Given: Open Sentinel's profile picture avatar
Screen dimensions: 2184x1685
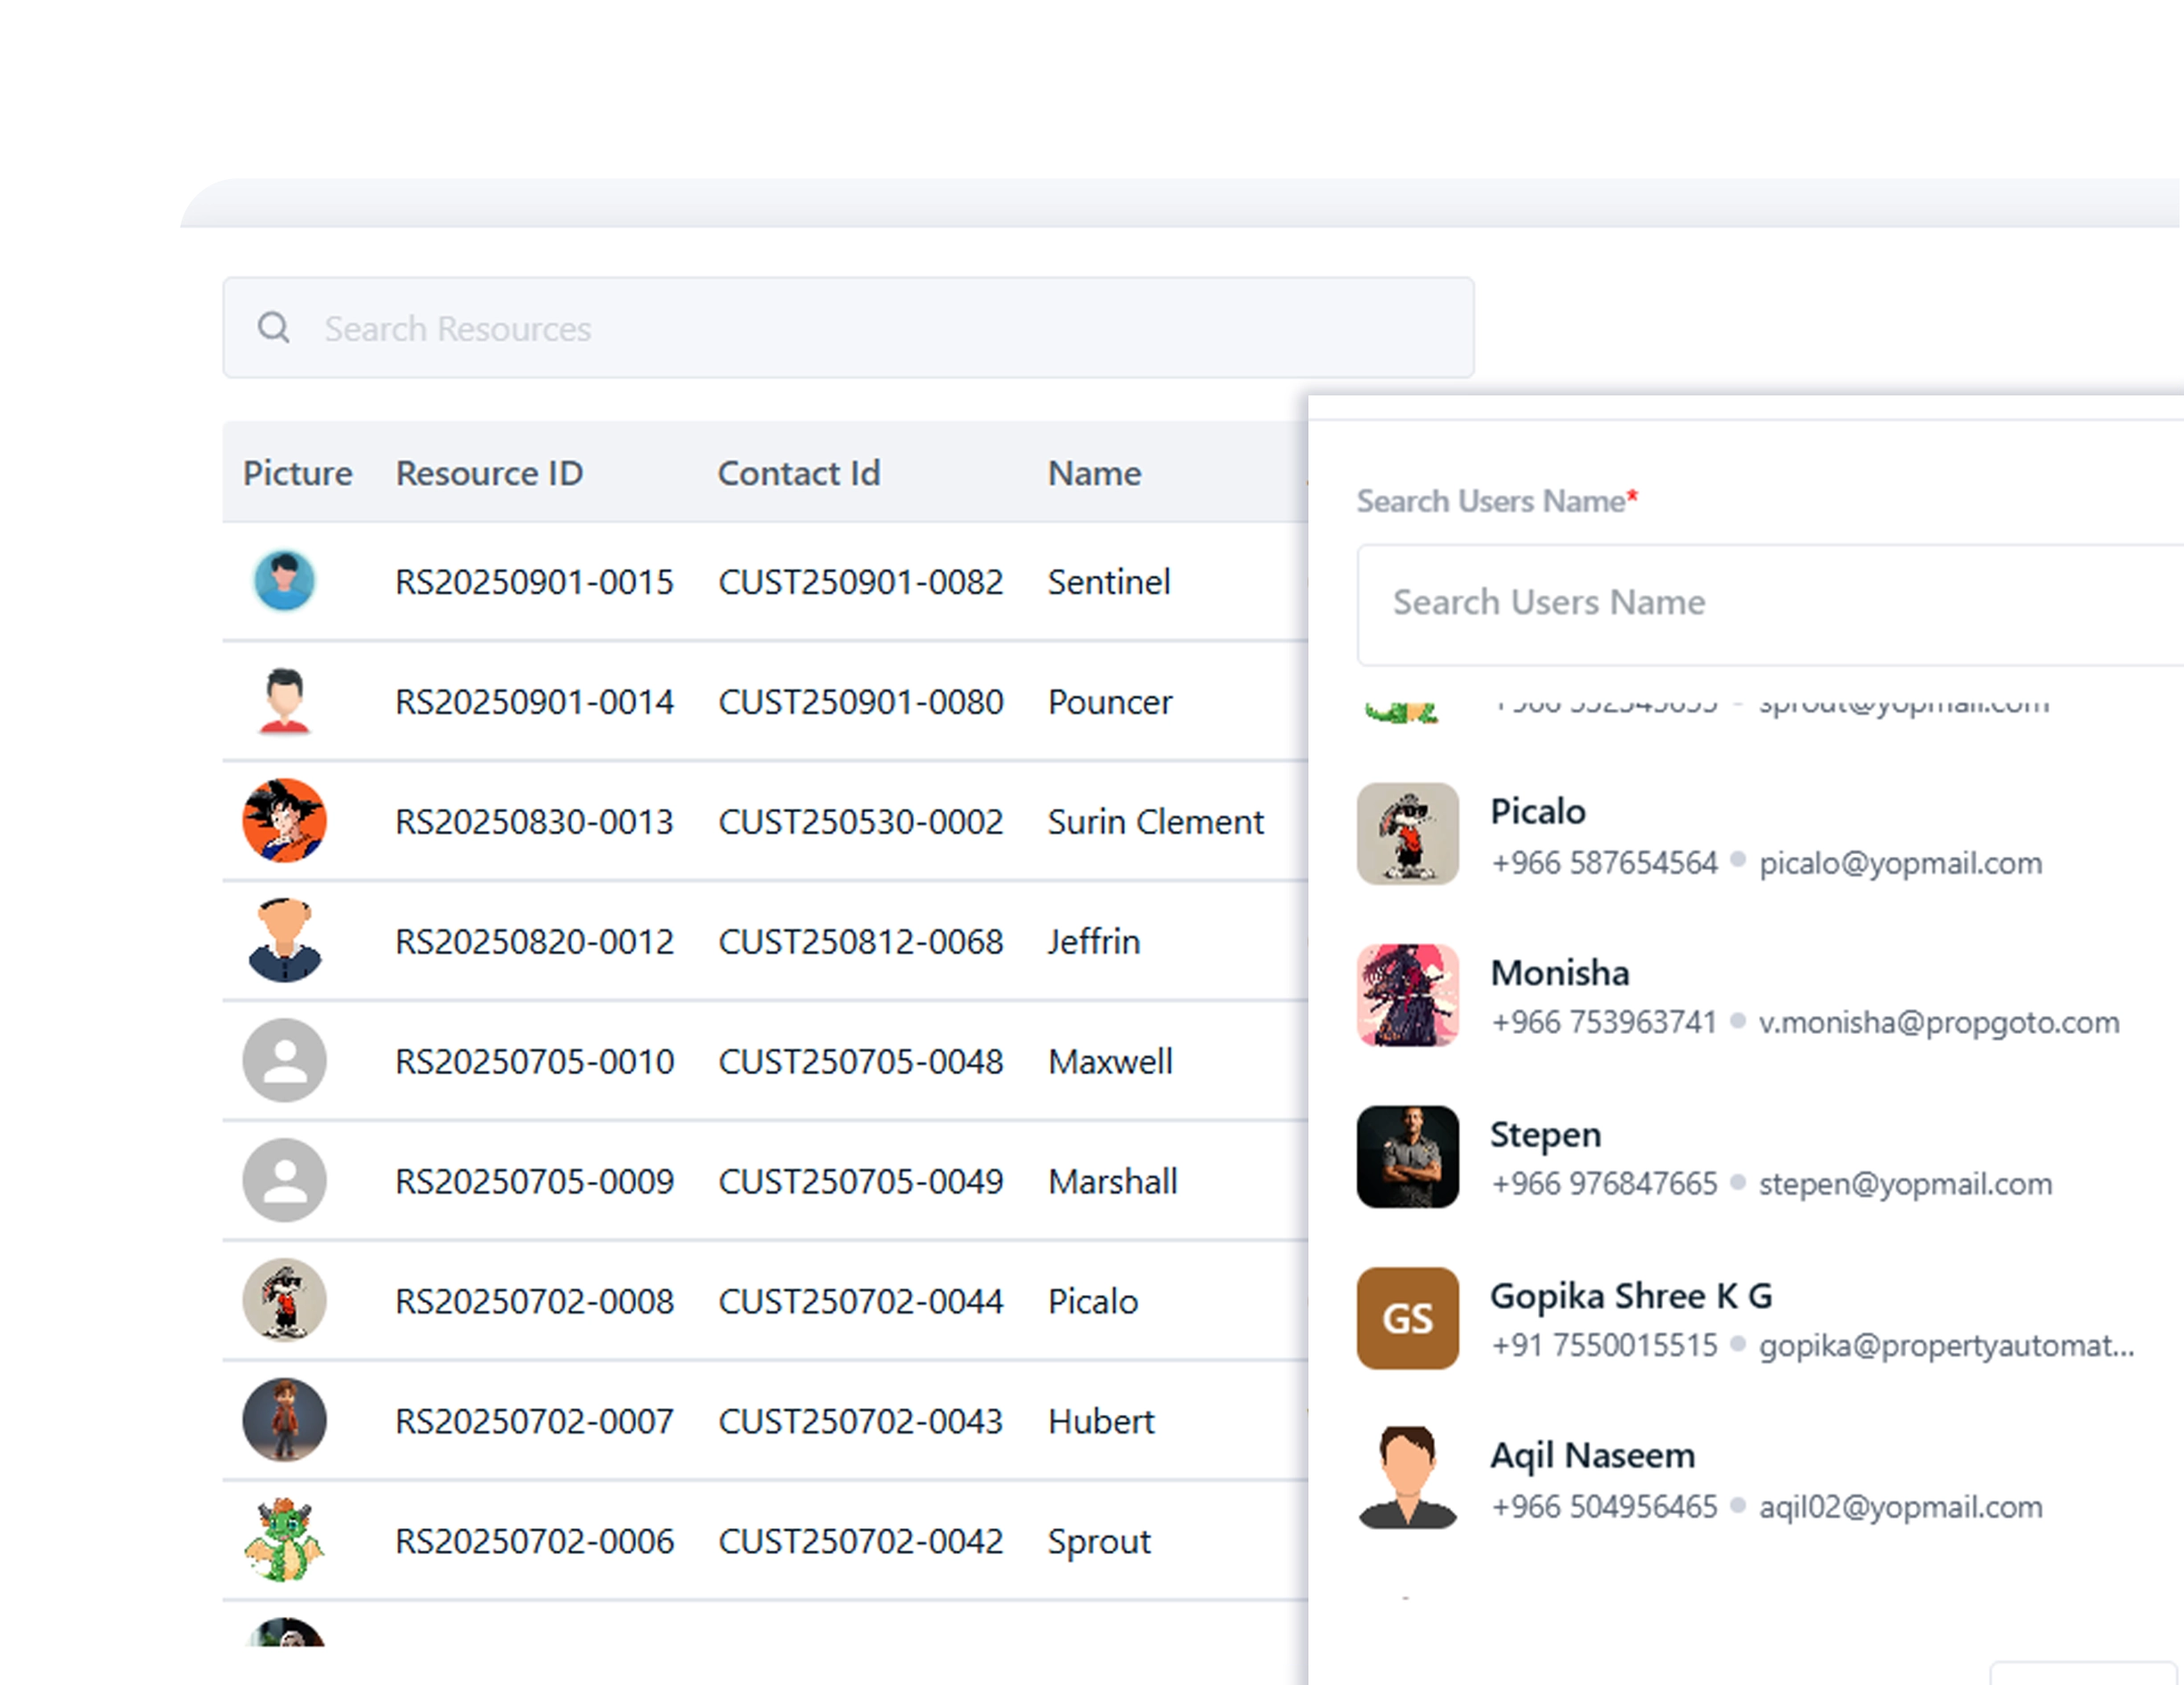Looking at the screenshot, I should coord(284,581).
